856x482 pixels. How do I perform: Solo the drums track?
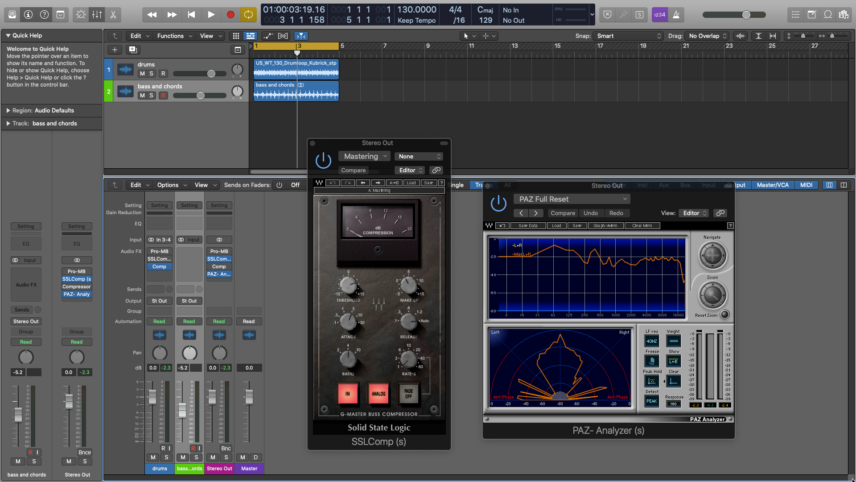(x=152, y=73)
